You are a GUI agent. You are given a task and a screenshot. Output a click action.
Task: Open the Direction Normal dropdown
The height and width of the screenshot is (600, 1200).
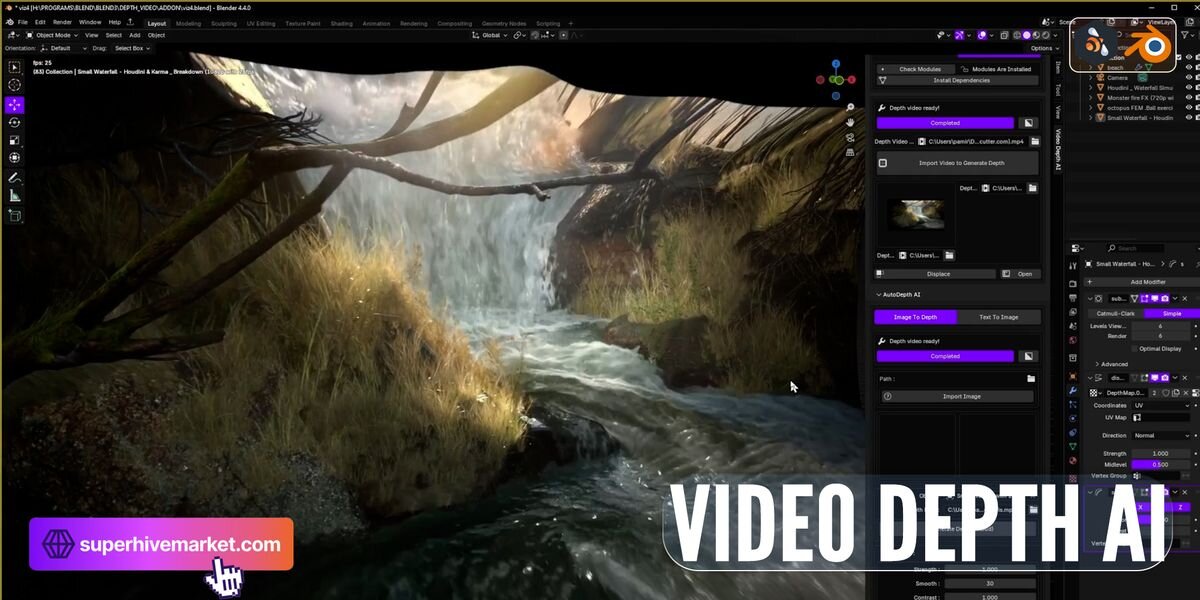tap(1162, 436)
